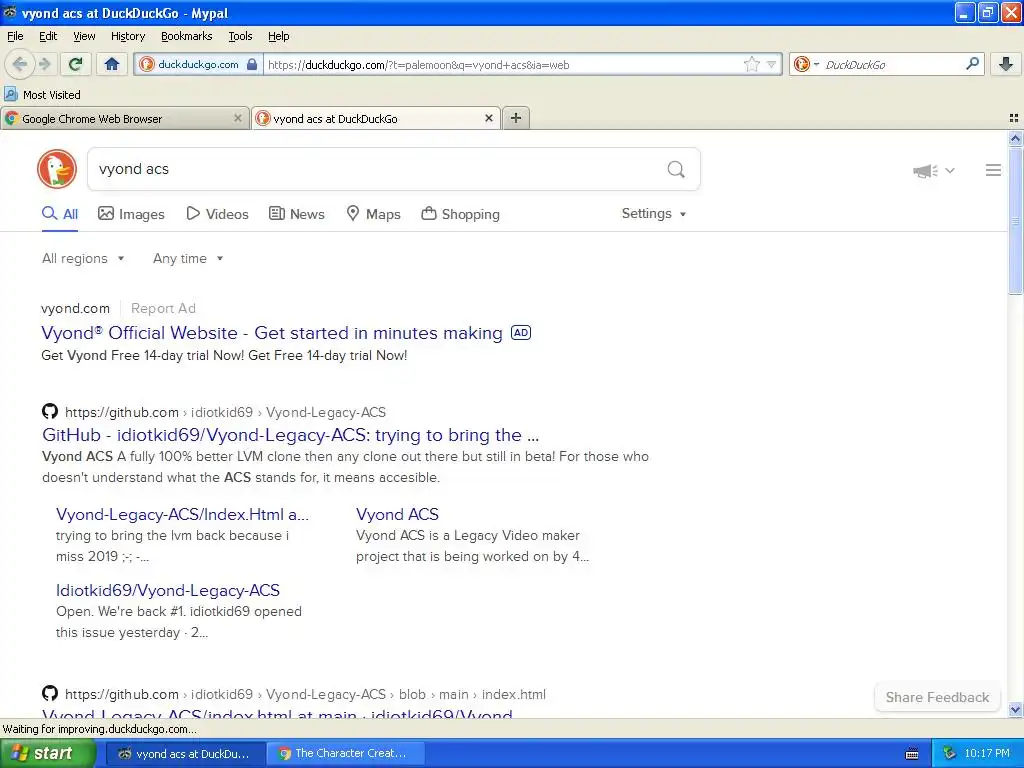Click the page scrollbar up arrow

click(x=1015, y=138)
